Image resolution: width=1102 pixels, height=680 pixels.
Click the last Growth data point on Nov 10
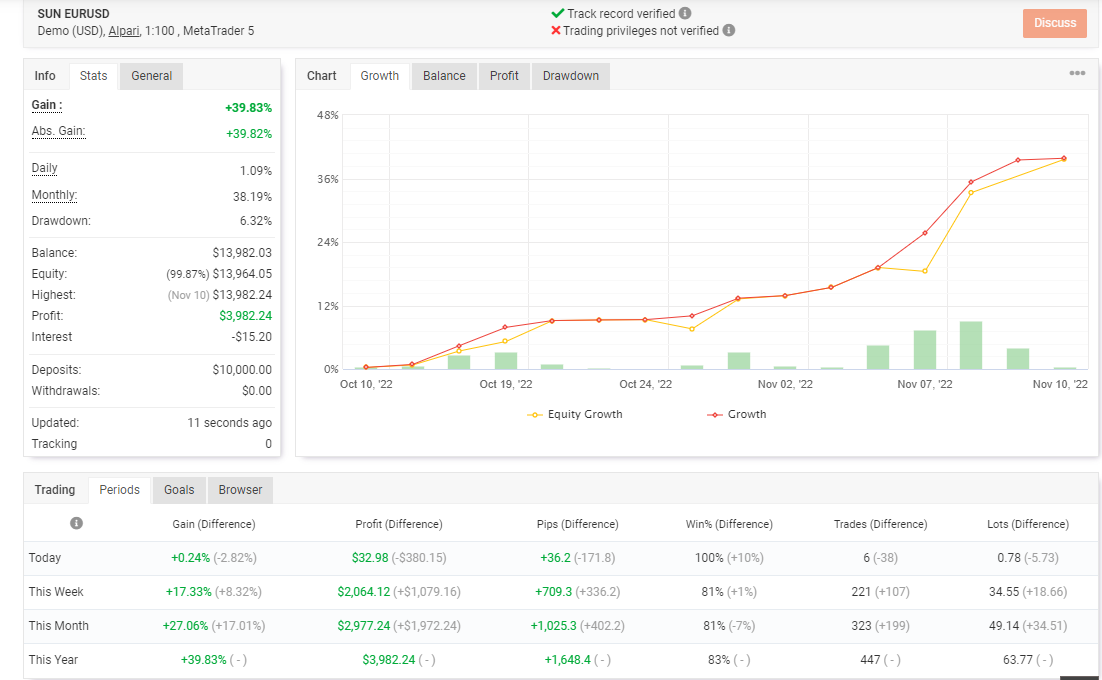tap(1063, 158)
